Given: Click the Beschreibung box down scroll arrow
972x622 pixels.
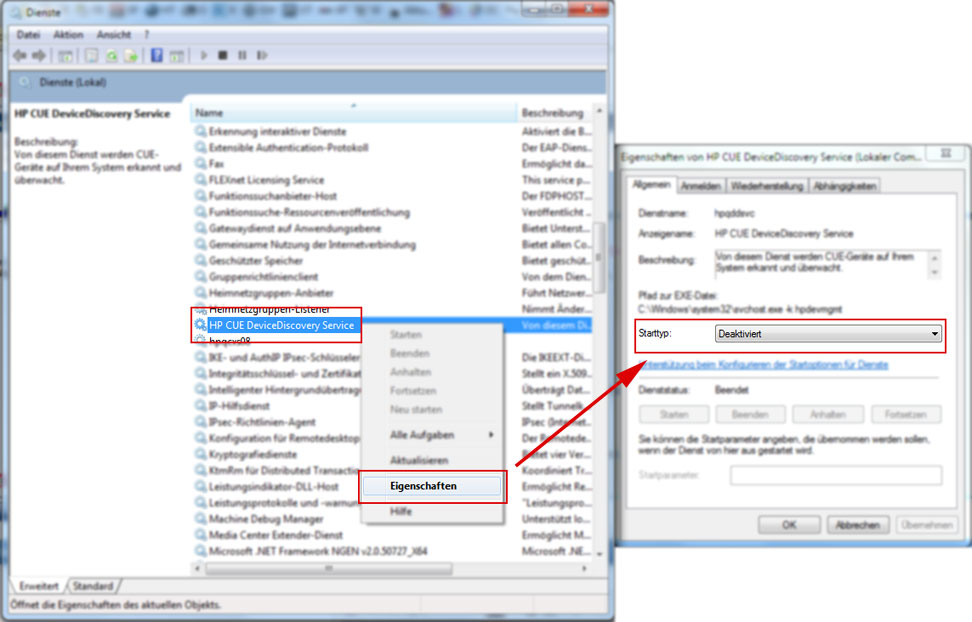Looking at the screenshot, I should tap(935, 272).
